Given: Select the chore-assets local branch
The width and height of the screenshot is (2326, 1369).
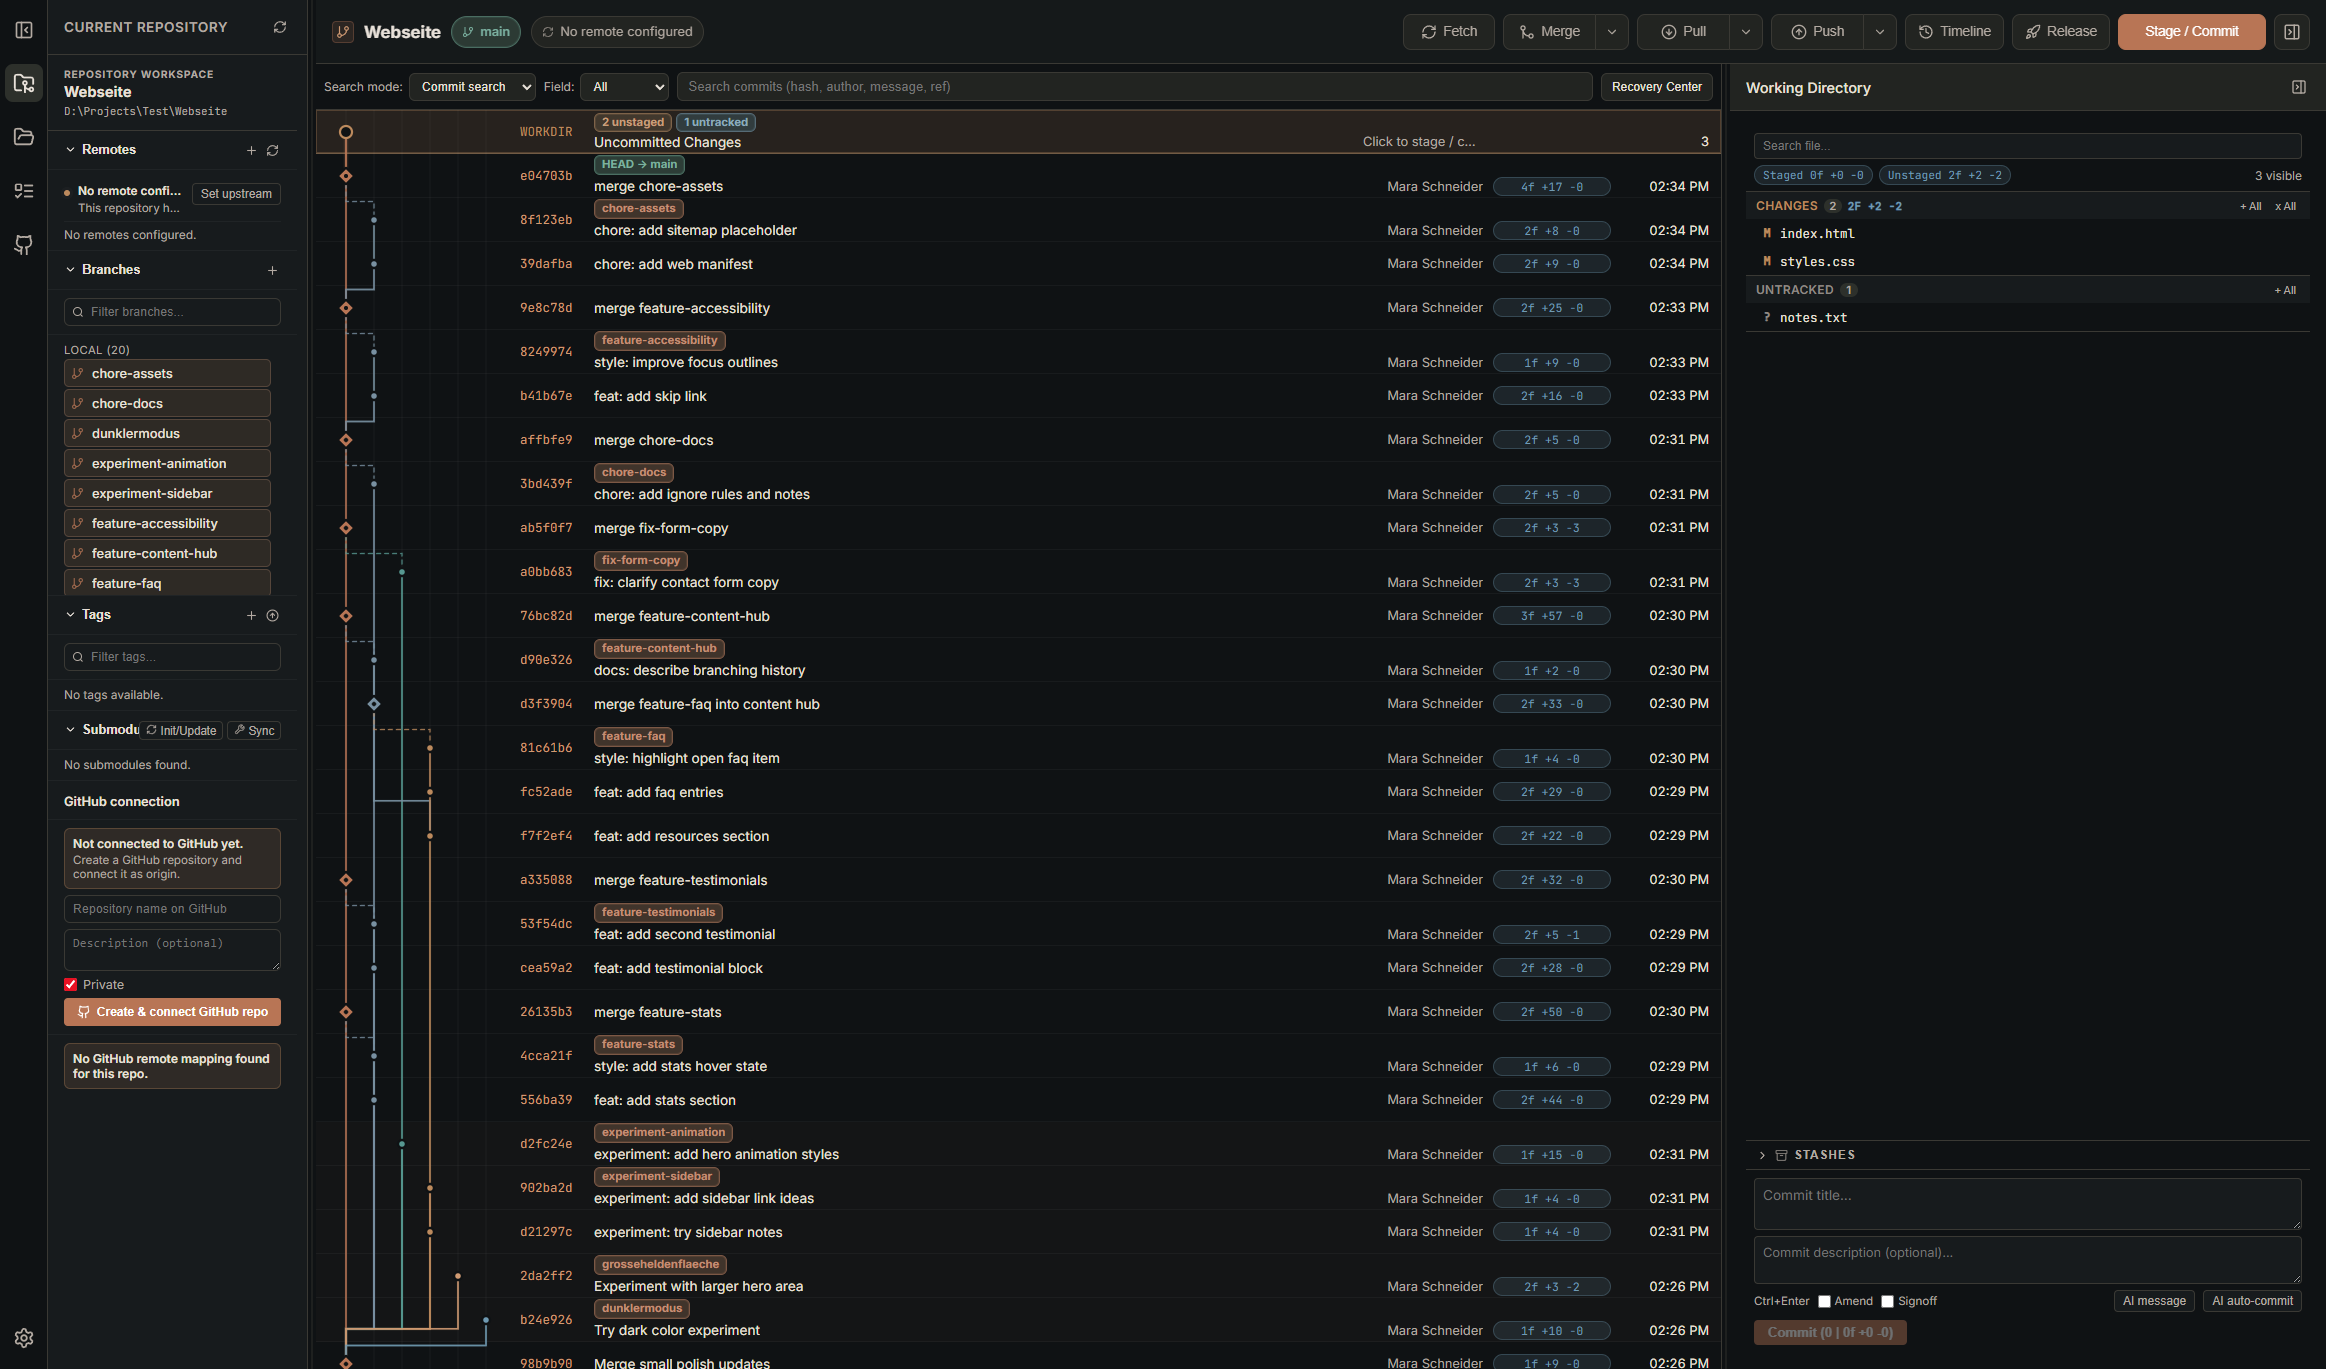Looking at the screenshot, I should [167, 374].
